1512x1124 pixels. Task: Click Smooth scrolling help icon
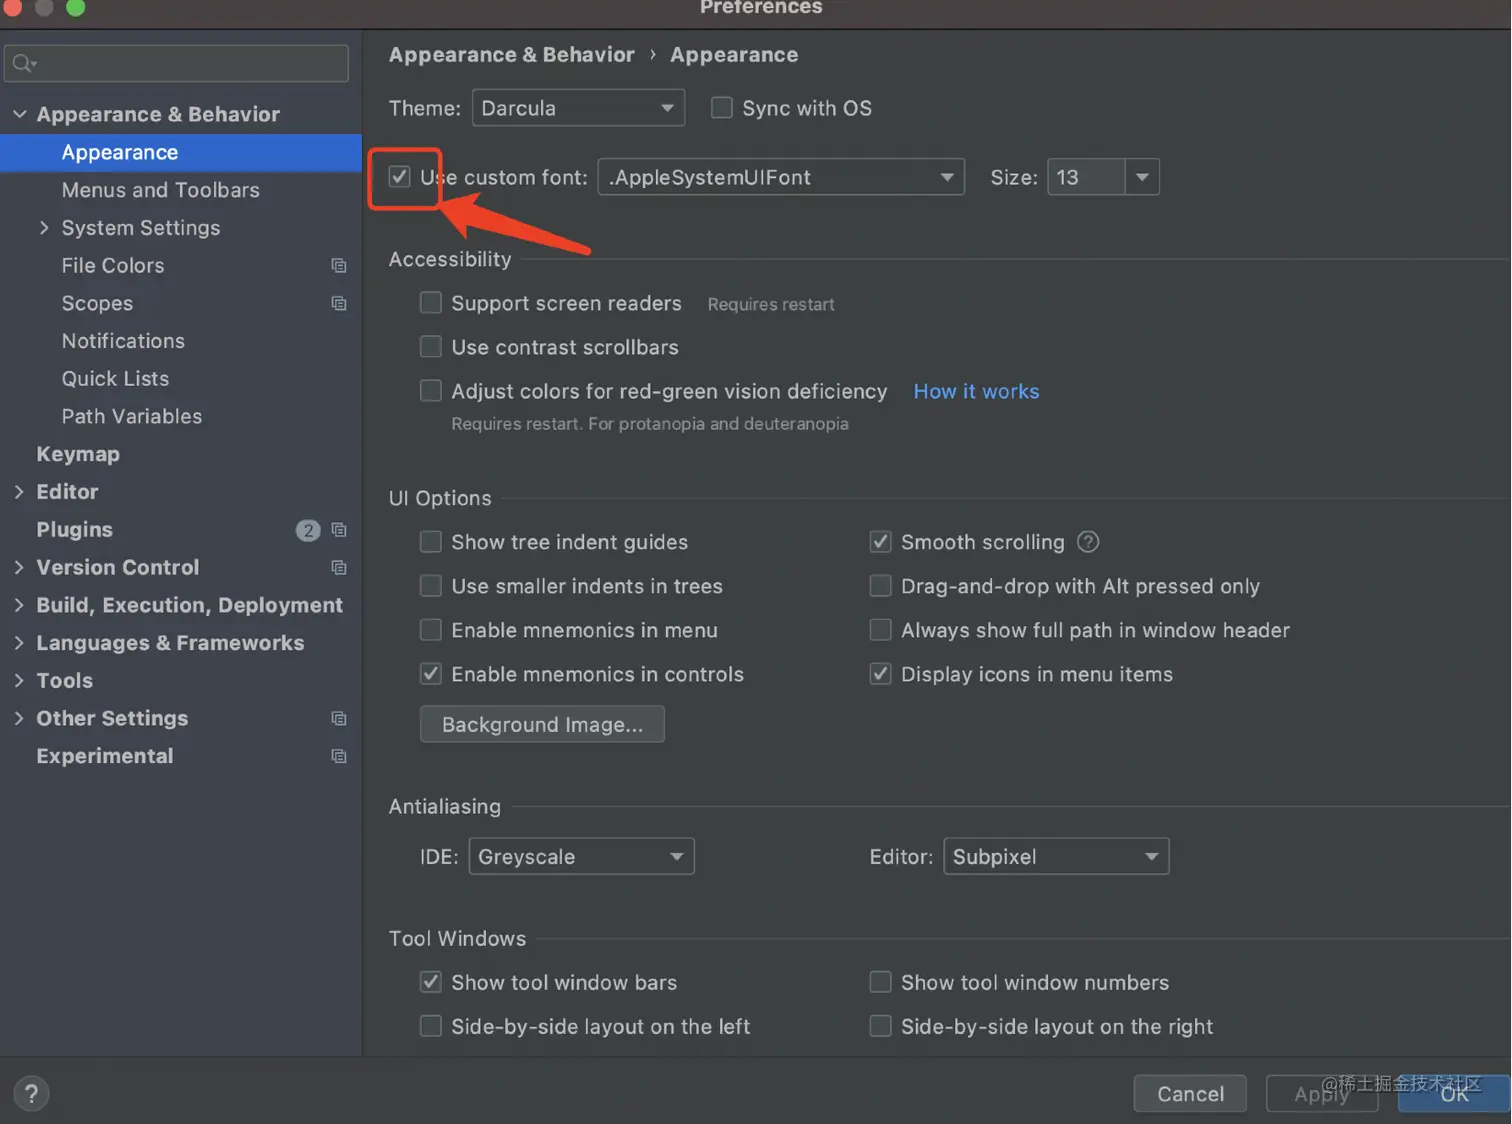click(x=1088, y=542)
